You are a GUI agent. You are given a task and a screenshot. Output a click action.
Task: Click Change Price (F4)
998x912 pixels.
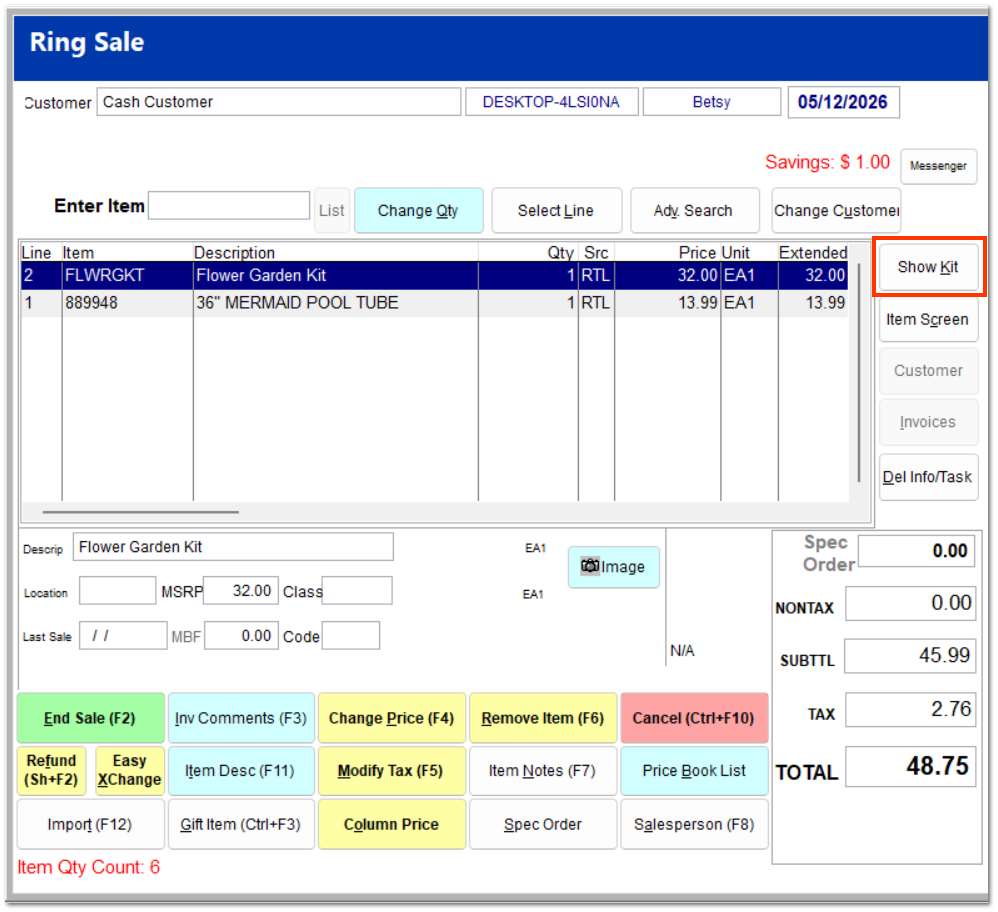click(391, 718)
